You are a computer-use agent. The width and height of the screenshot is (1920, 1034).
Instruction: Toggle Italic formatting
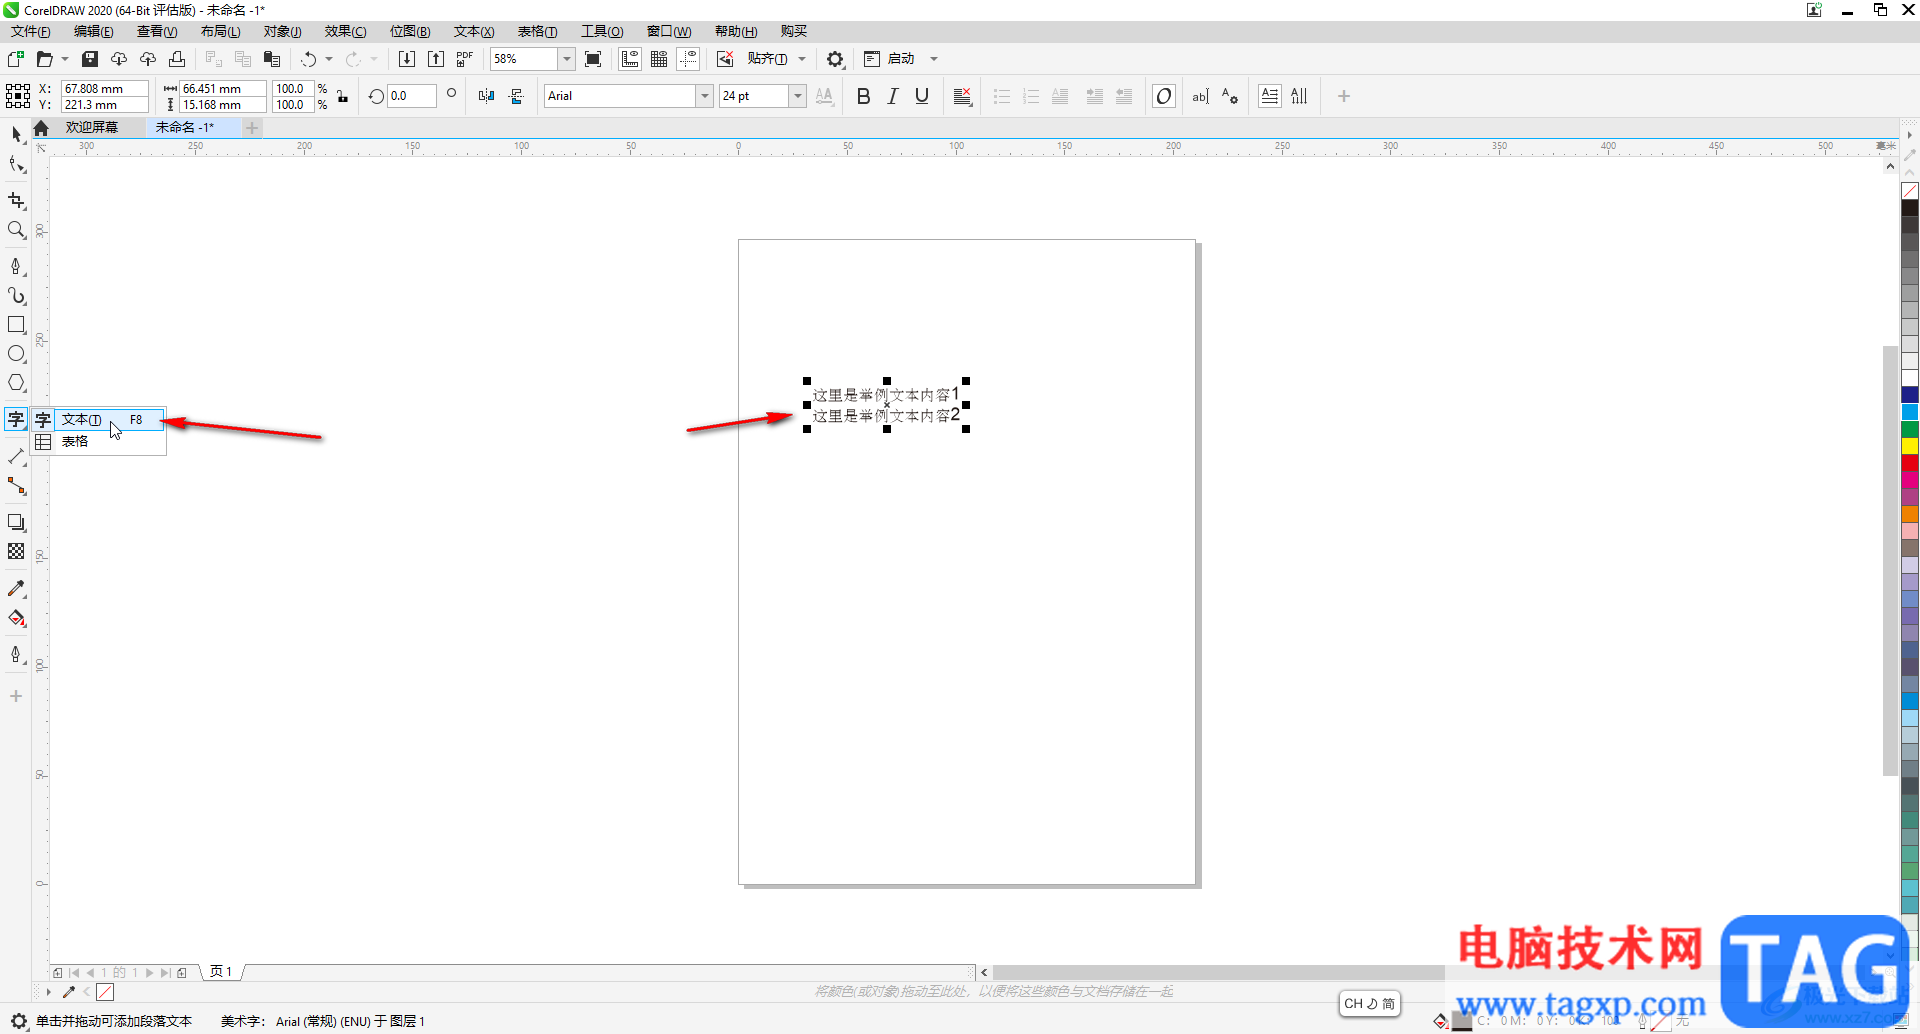[893, 96]
